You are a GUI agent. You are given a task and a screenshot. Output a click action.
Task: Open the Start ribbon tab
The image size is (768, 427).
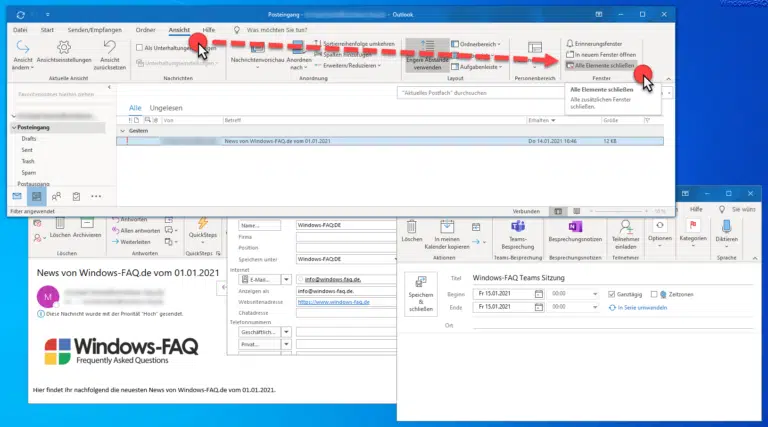(x=47, y=30)
